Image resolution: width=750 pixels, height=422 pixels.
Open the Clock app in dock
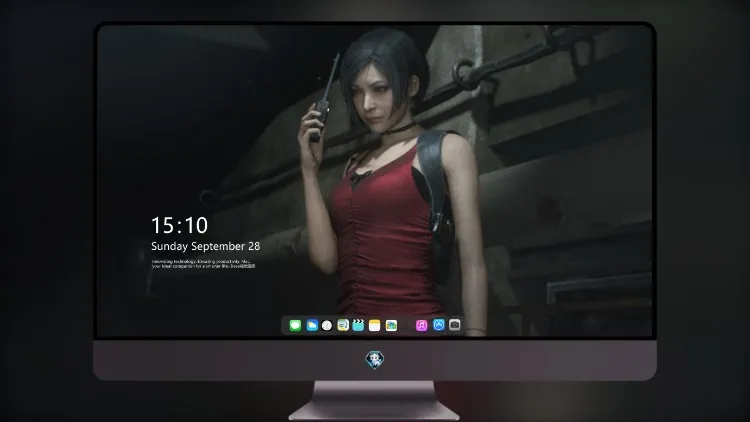[327, 325]
